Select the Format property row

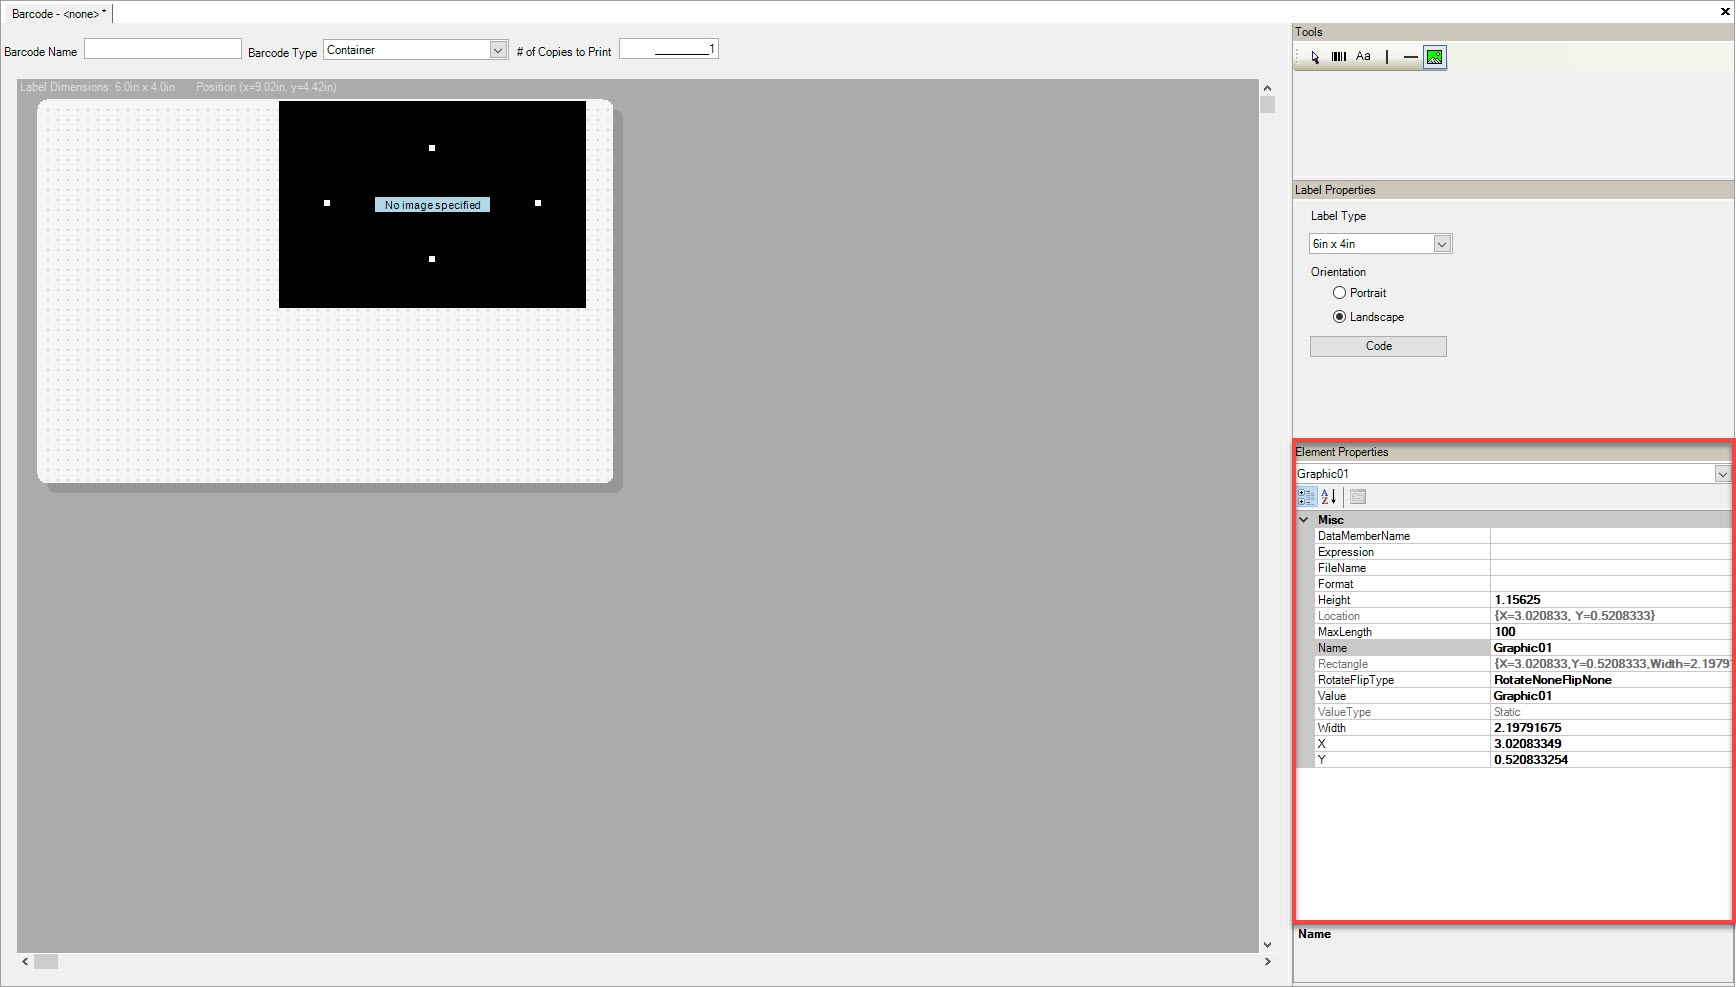(x=1523, y=584)
